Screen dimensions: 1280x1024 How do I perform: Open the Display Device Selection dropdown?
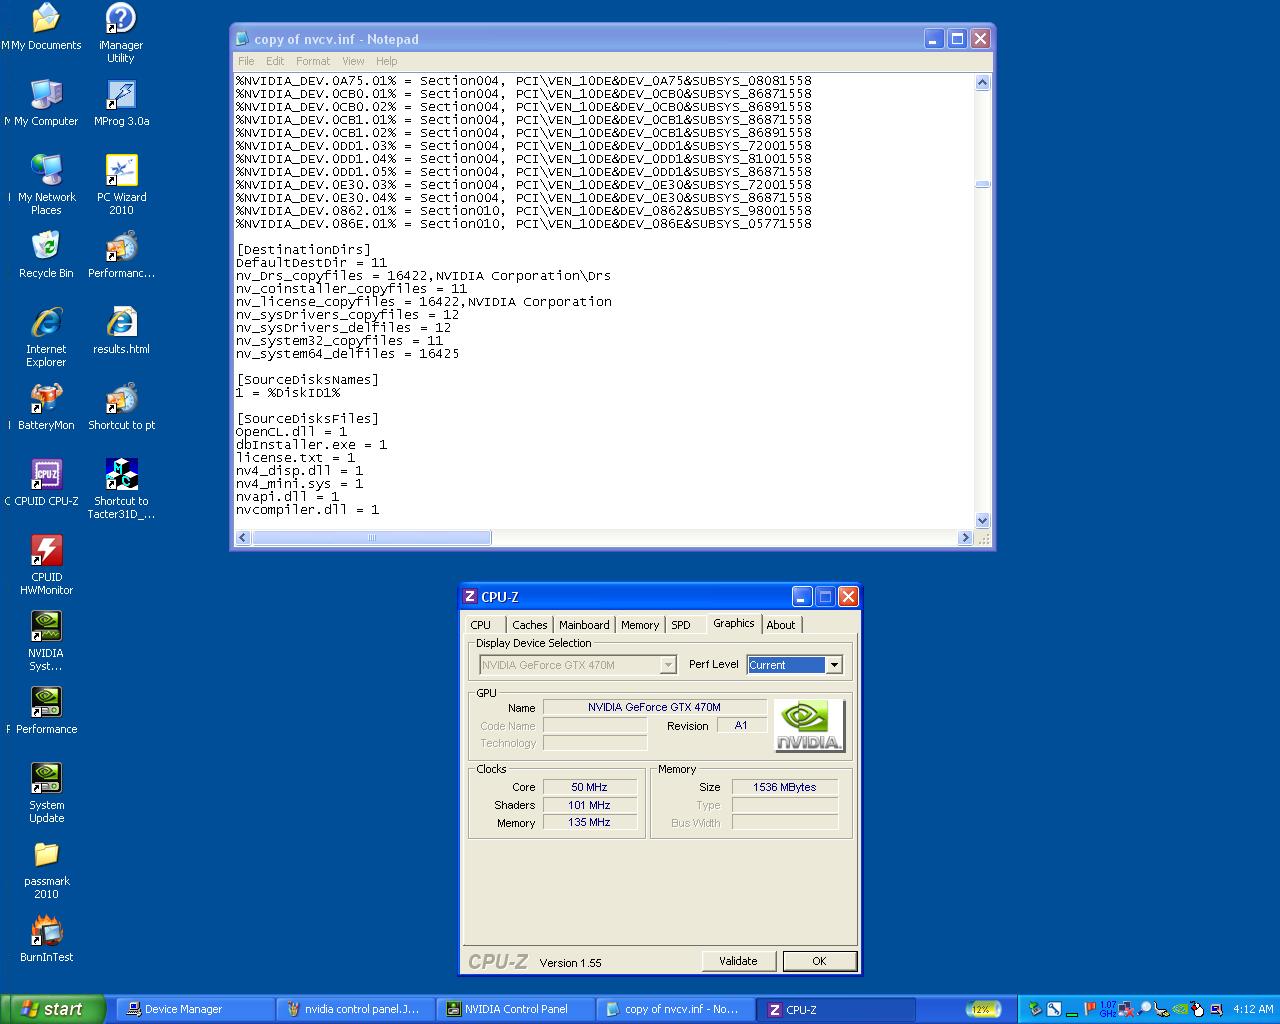pos(668,665)
